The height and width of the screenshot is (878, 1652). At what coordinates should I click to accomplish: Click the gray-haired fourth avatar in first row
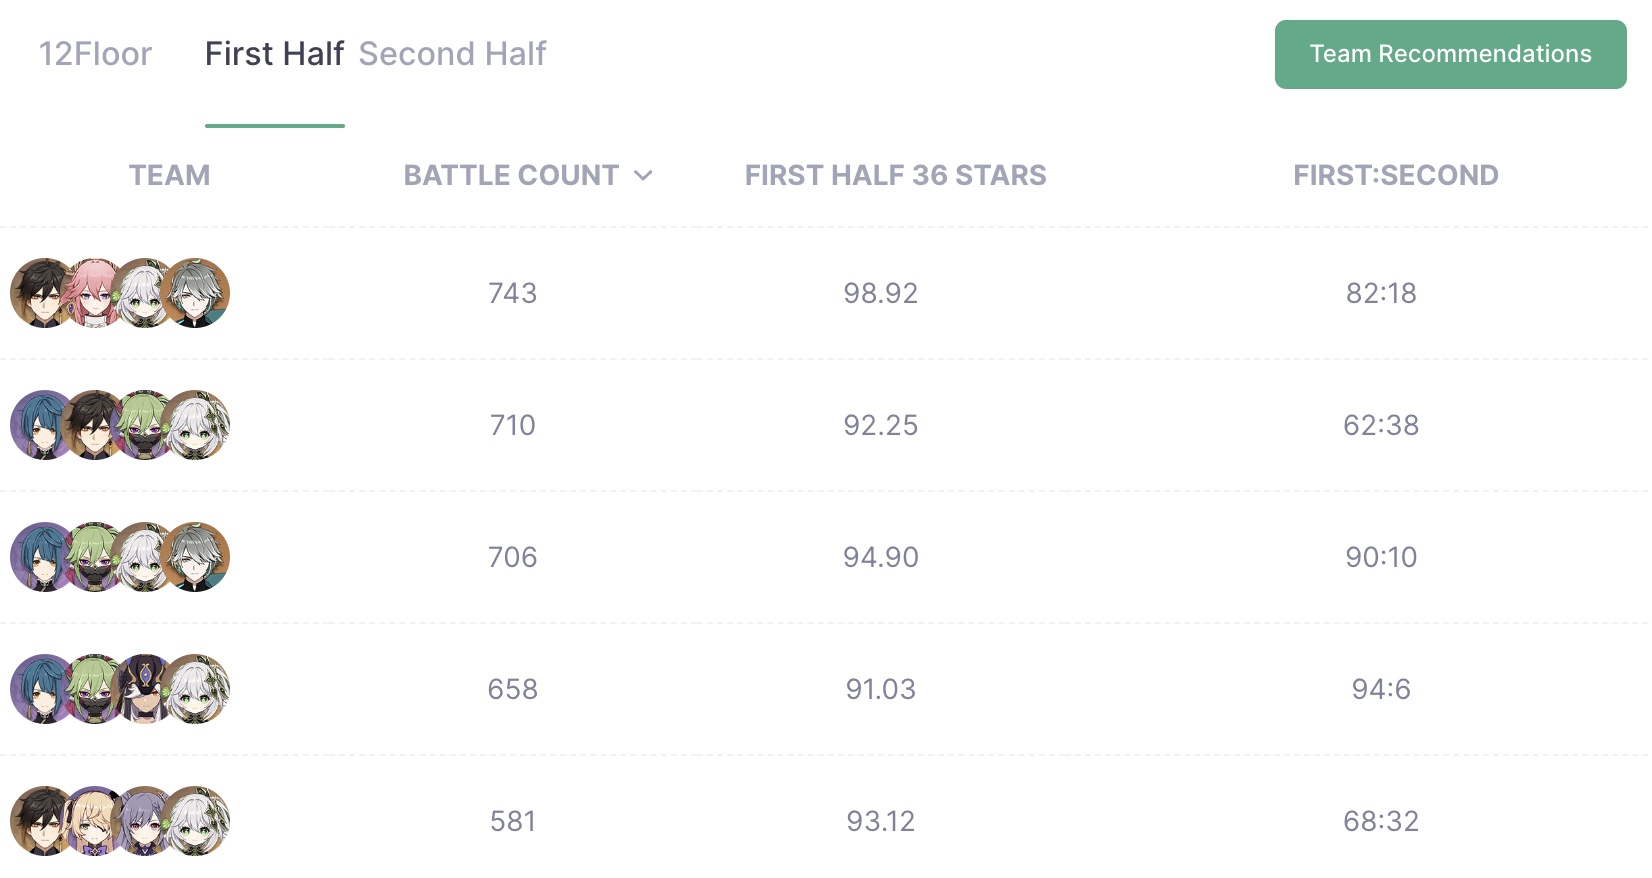tap(195, 293)
